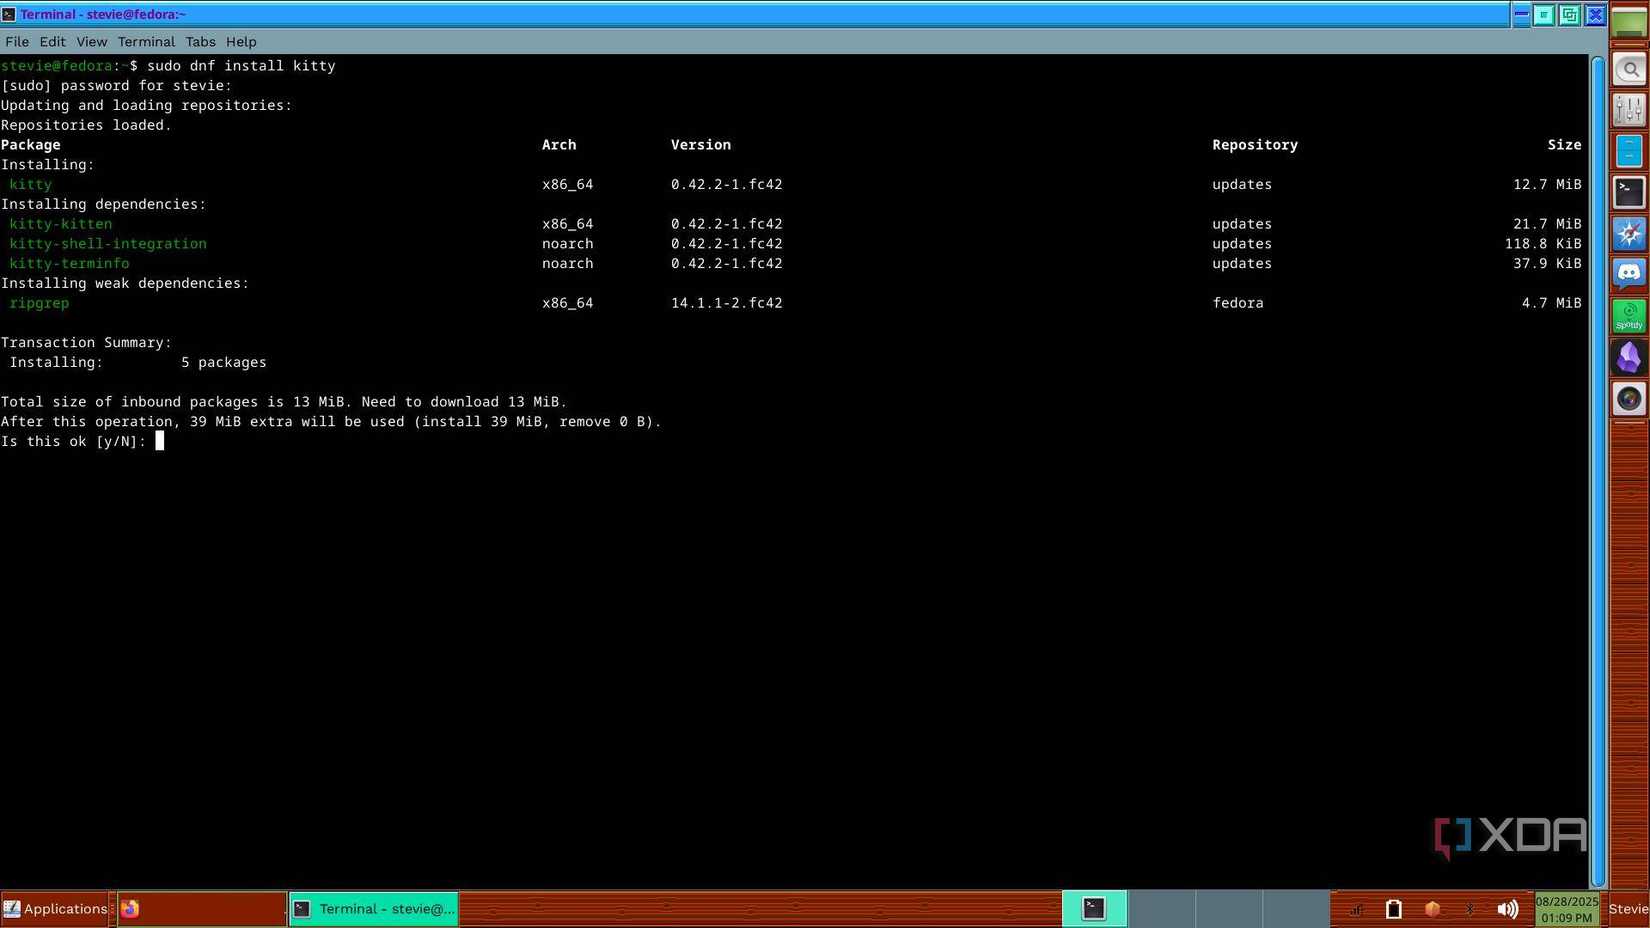Viewport: 1650px width, 928px height.
Task: Open the compass web browser icon
Action: point(1628,232)
